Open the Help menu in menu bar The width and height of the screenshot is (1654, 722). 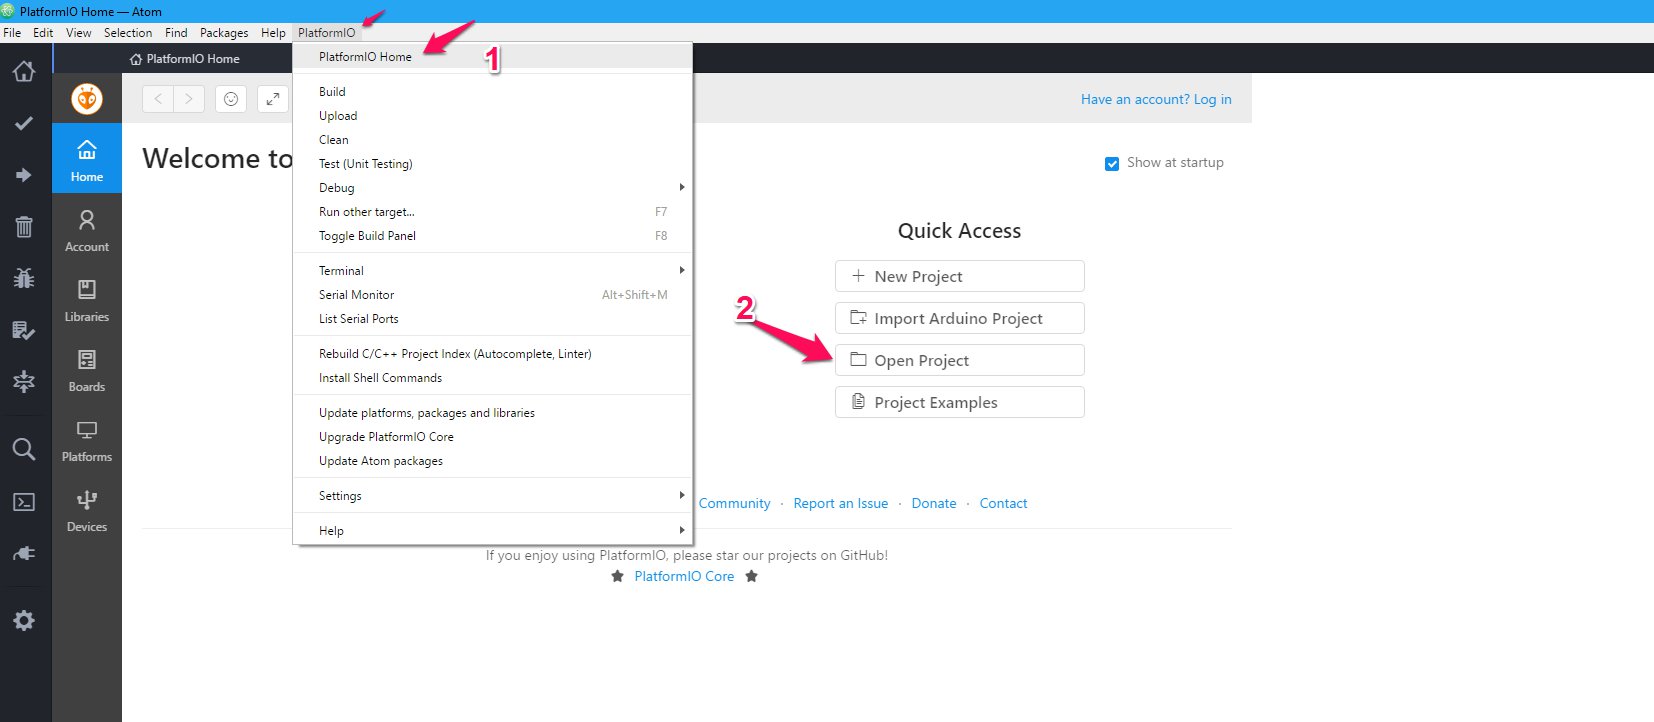pyautogui.click(x=273, y=33)
